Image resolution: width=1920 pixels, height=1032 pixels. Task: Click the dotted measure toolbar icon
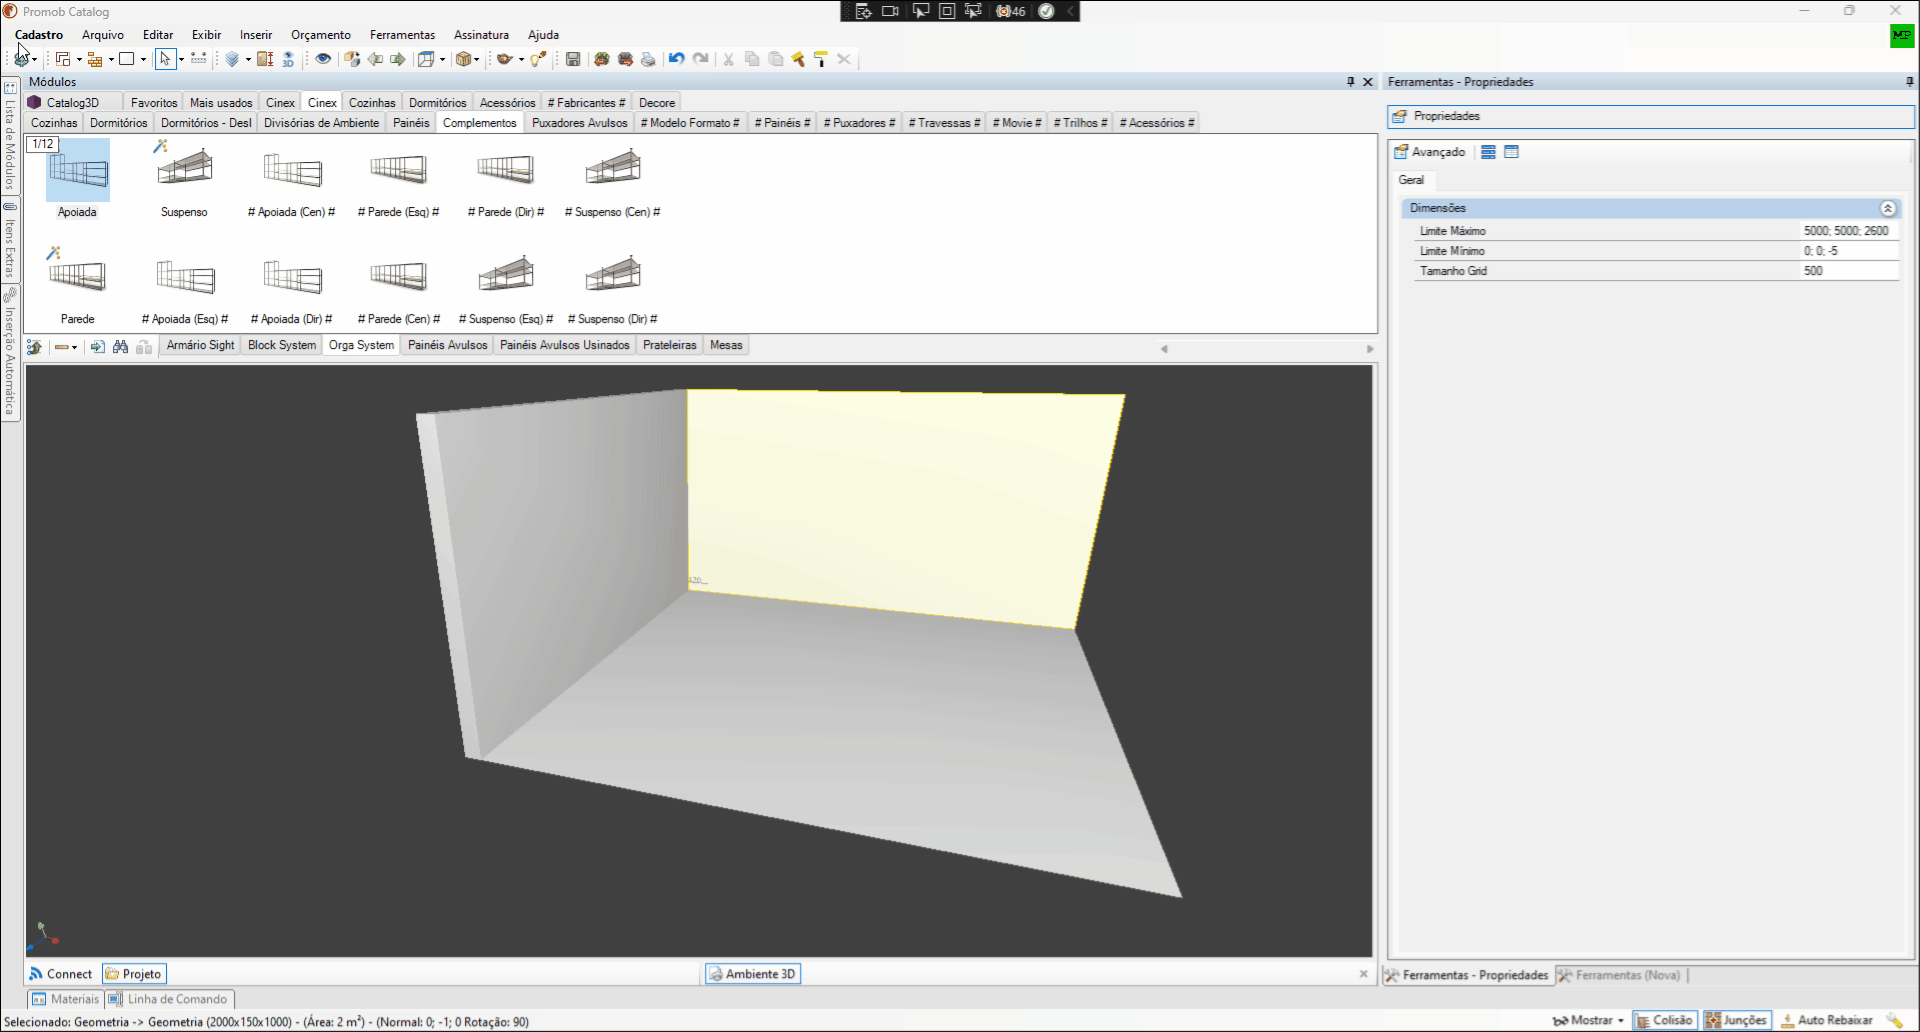click(x=199, y=59)
